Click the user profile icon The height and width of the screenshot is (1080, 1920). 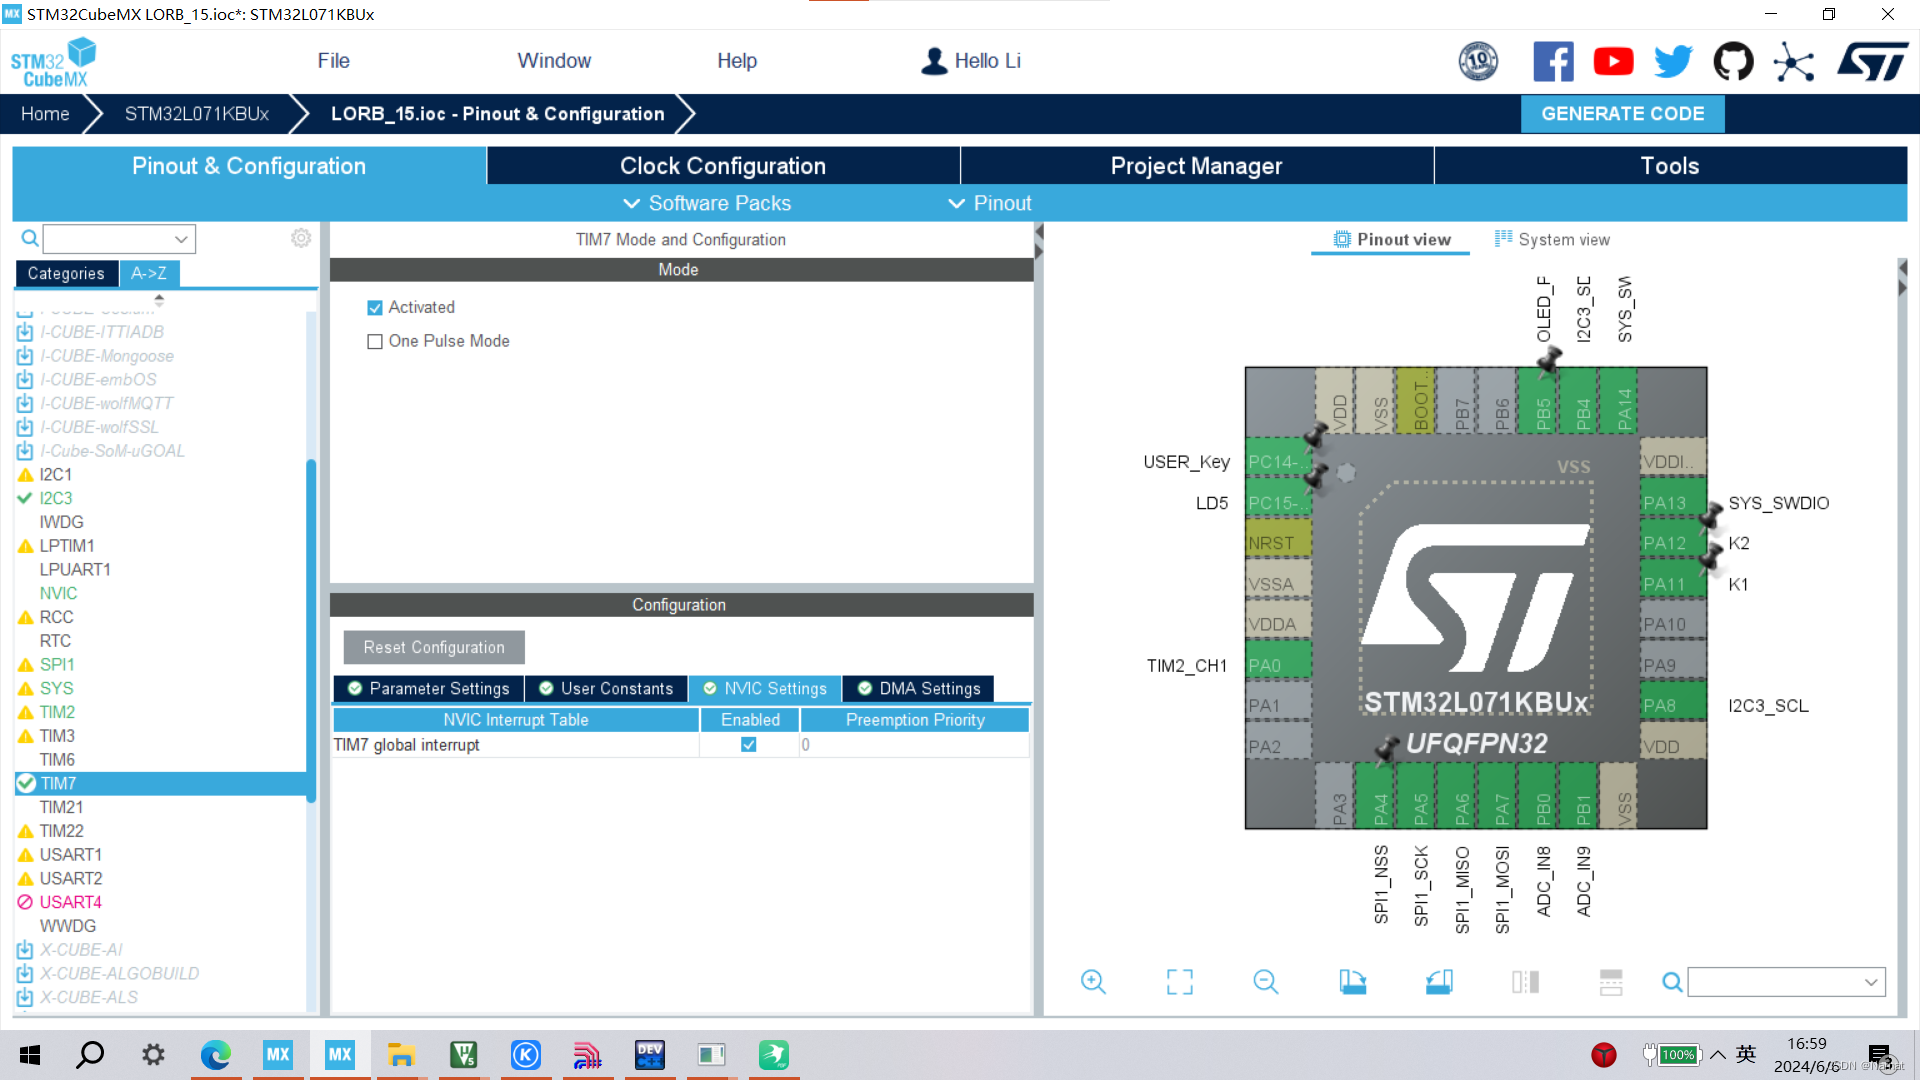(934, 61)
